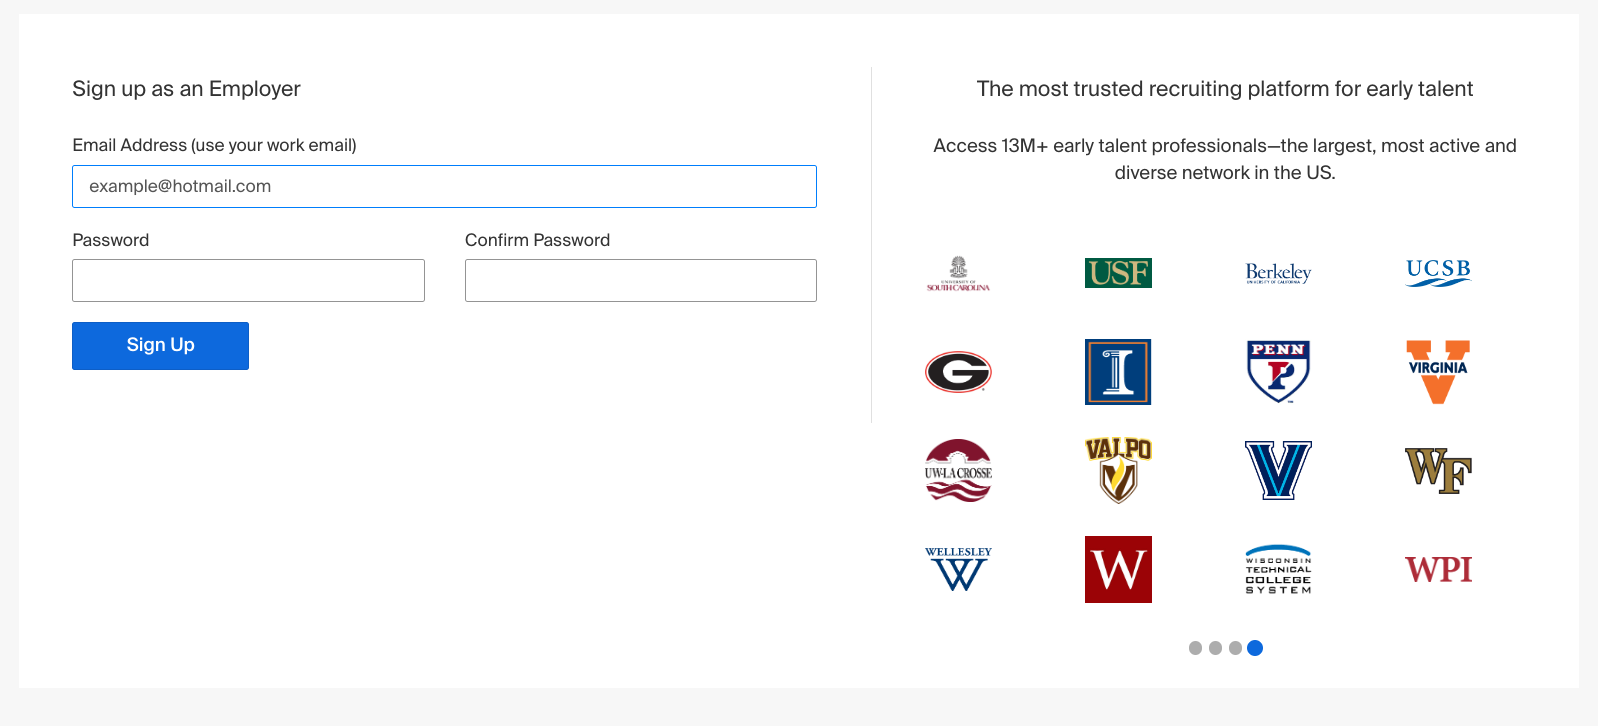
Task: Select the Wellesley W logo
Action: point(958,569)
